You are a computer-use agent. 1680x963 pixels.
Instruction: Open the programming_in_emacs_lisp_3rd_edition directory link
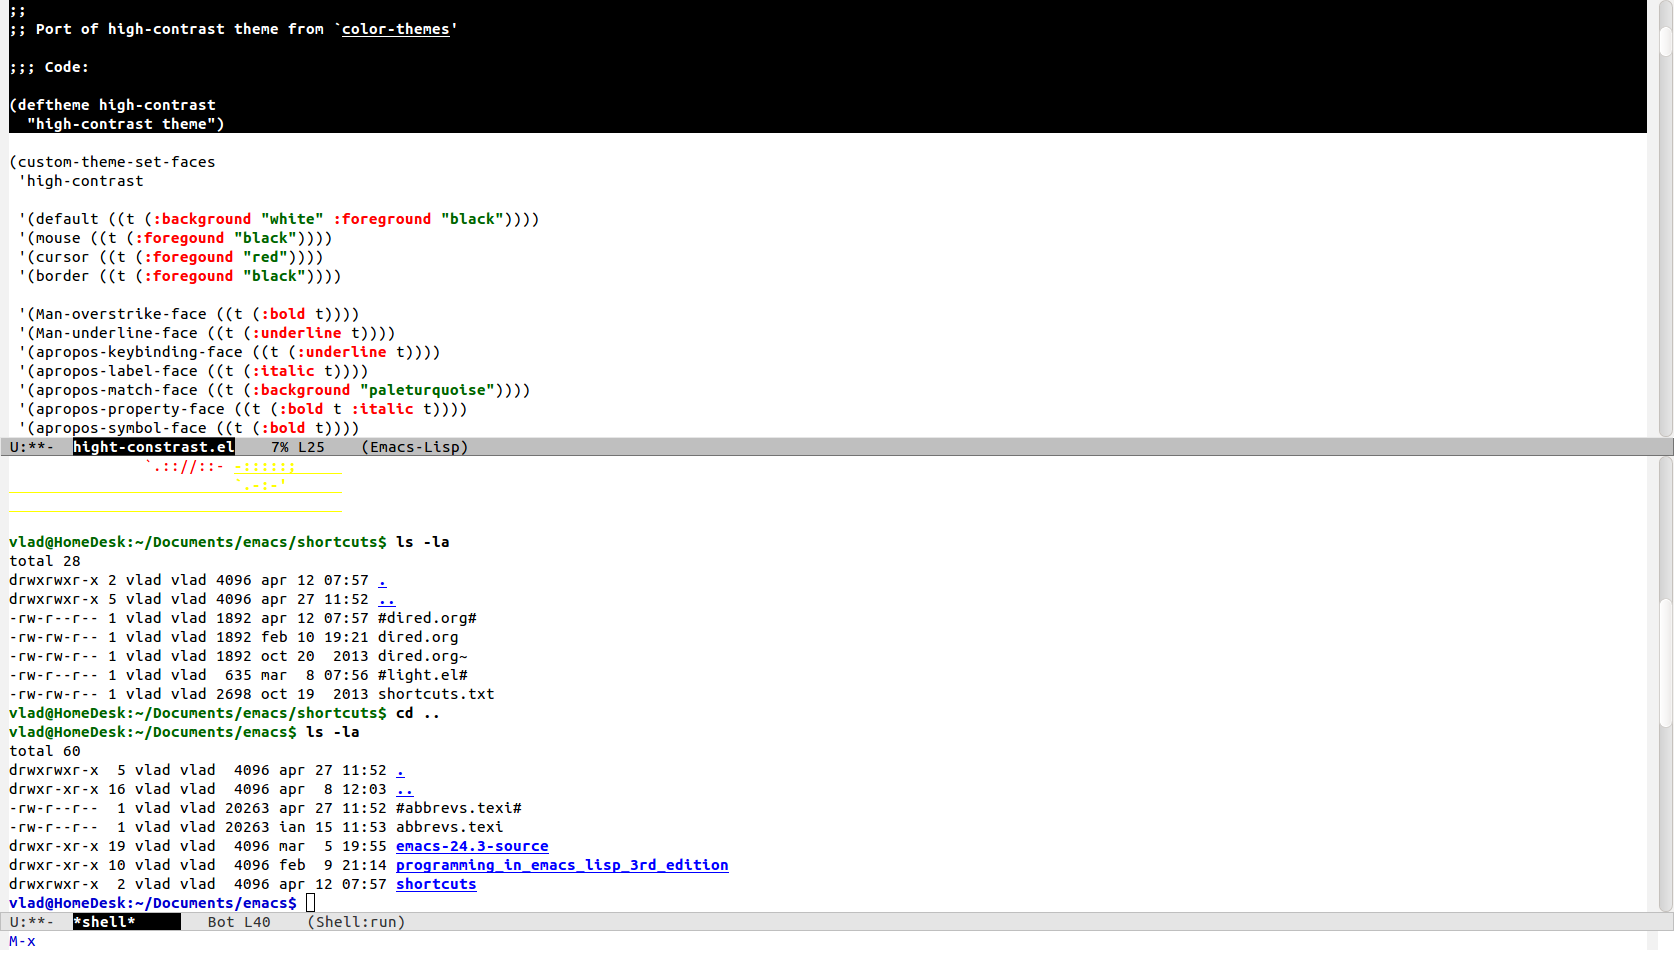562,865
